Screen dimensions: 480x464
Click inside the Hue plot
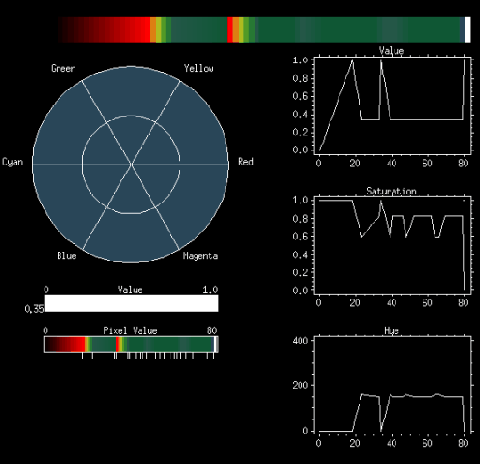click(392, 384)
